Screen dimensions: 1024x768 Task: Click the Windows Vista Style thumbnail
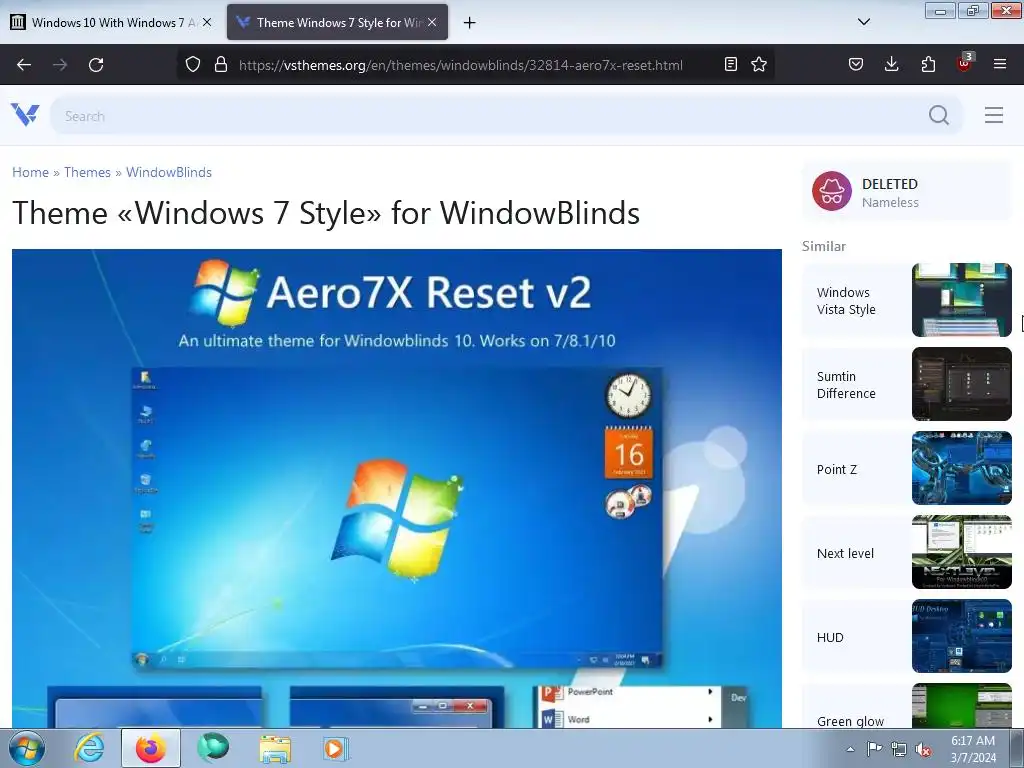coord(961,300)
